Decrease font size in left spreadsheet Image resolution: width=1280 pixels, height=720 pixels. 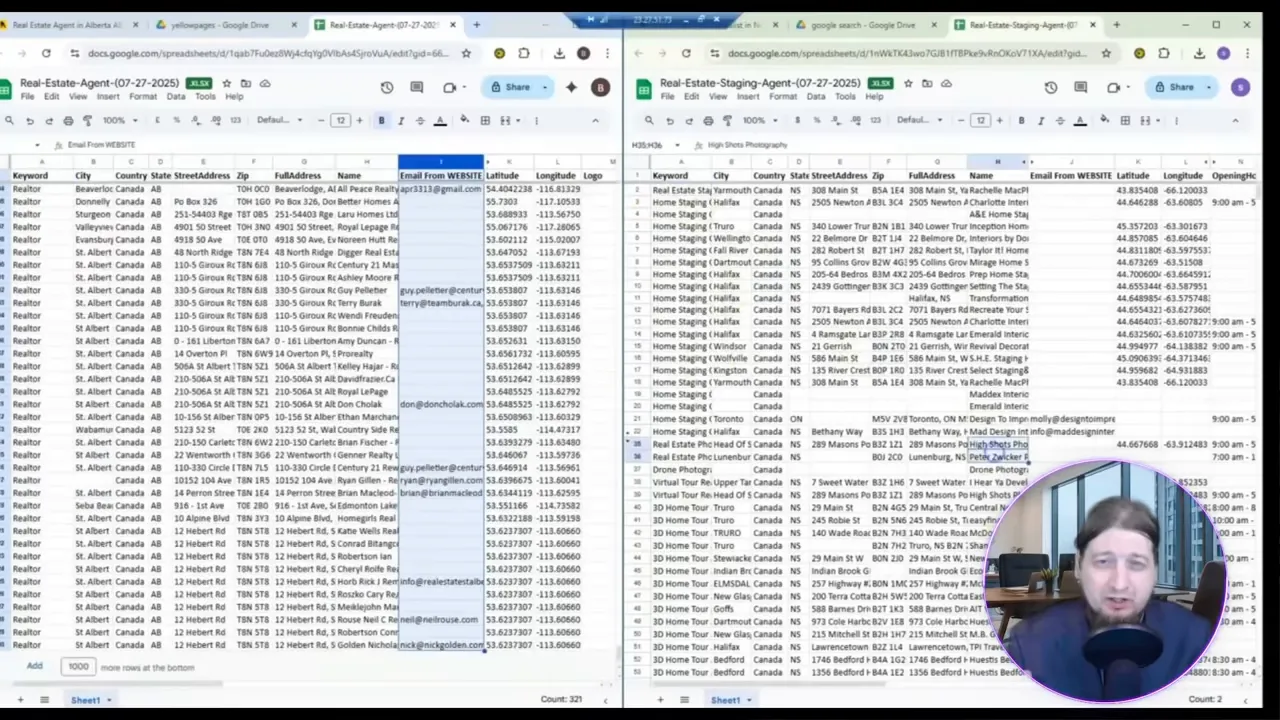(321, 120)
